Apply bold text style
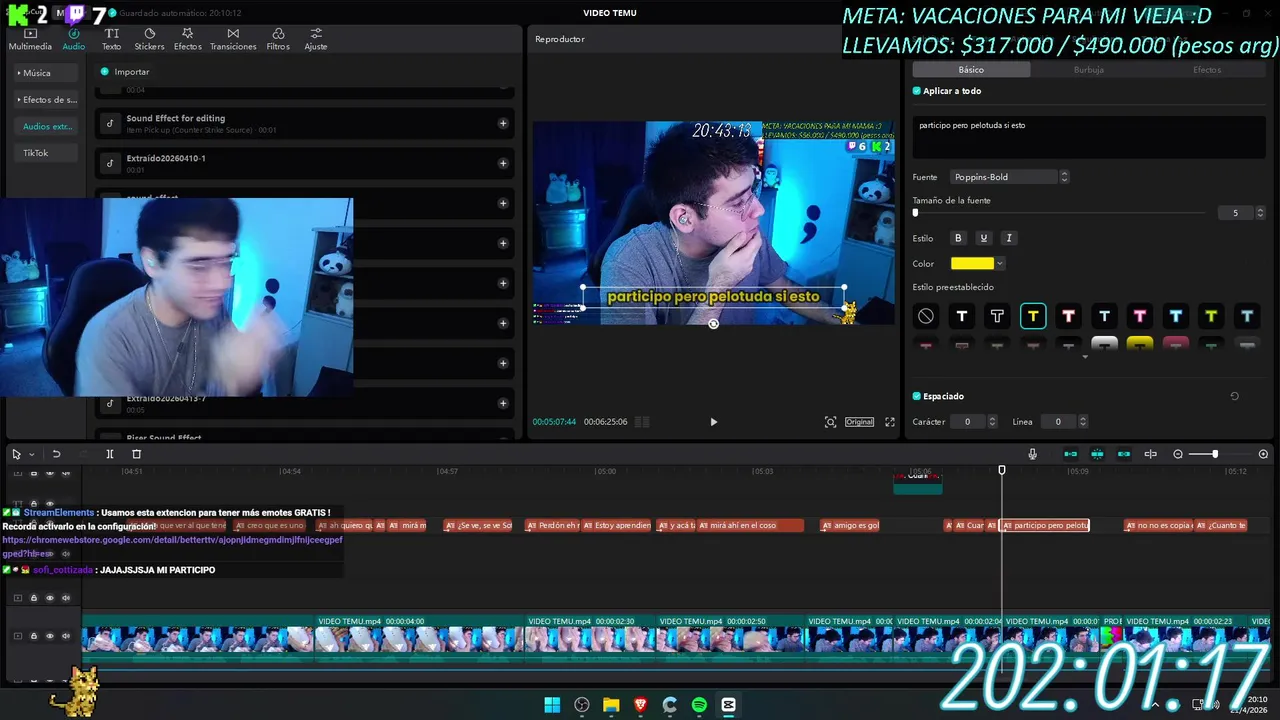The width and height of the screenshot is (1280, 720). coord(958,238)
